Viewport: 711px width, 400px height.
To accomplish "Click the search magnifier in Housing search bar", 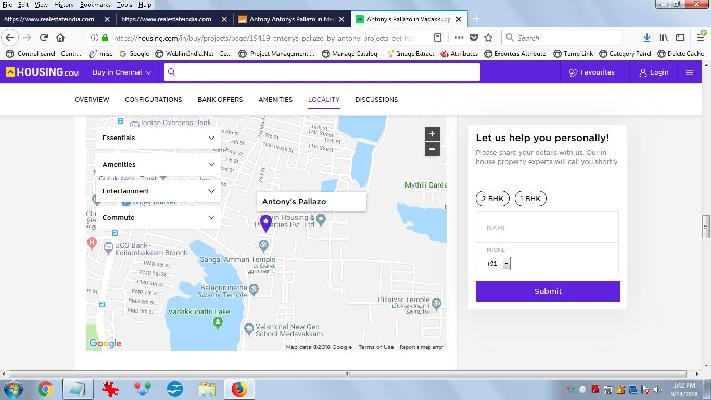I will [171, 72].
